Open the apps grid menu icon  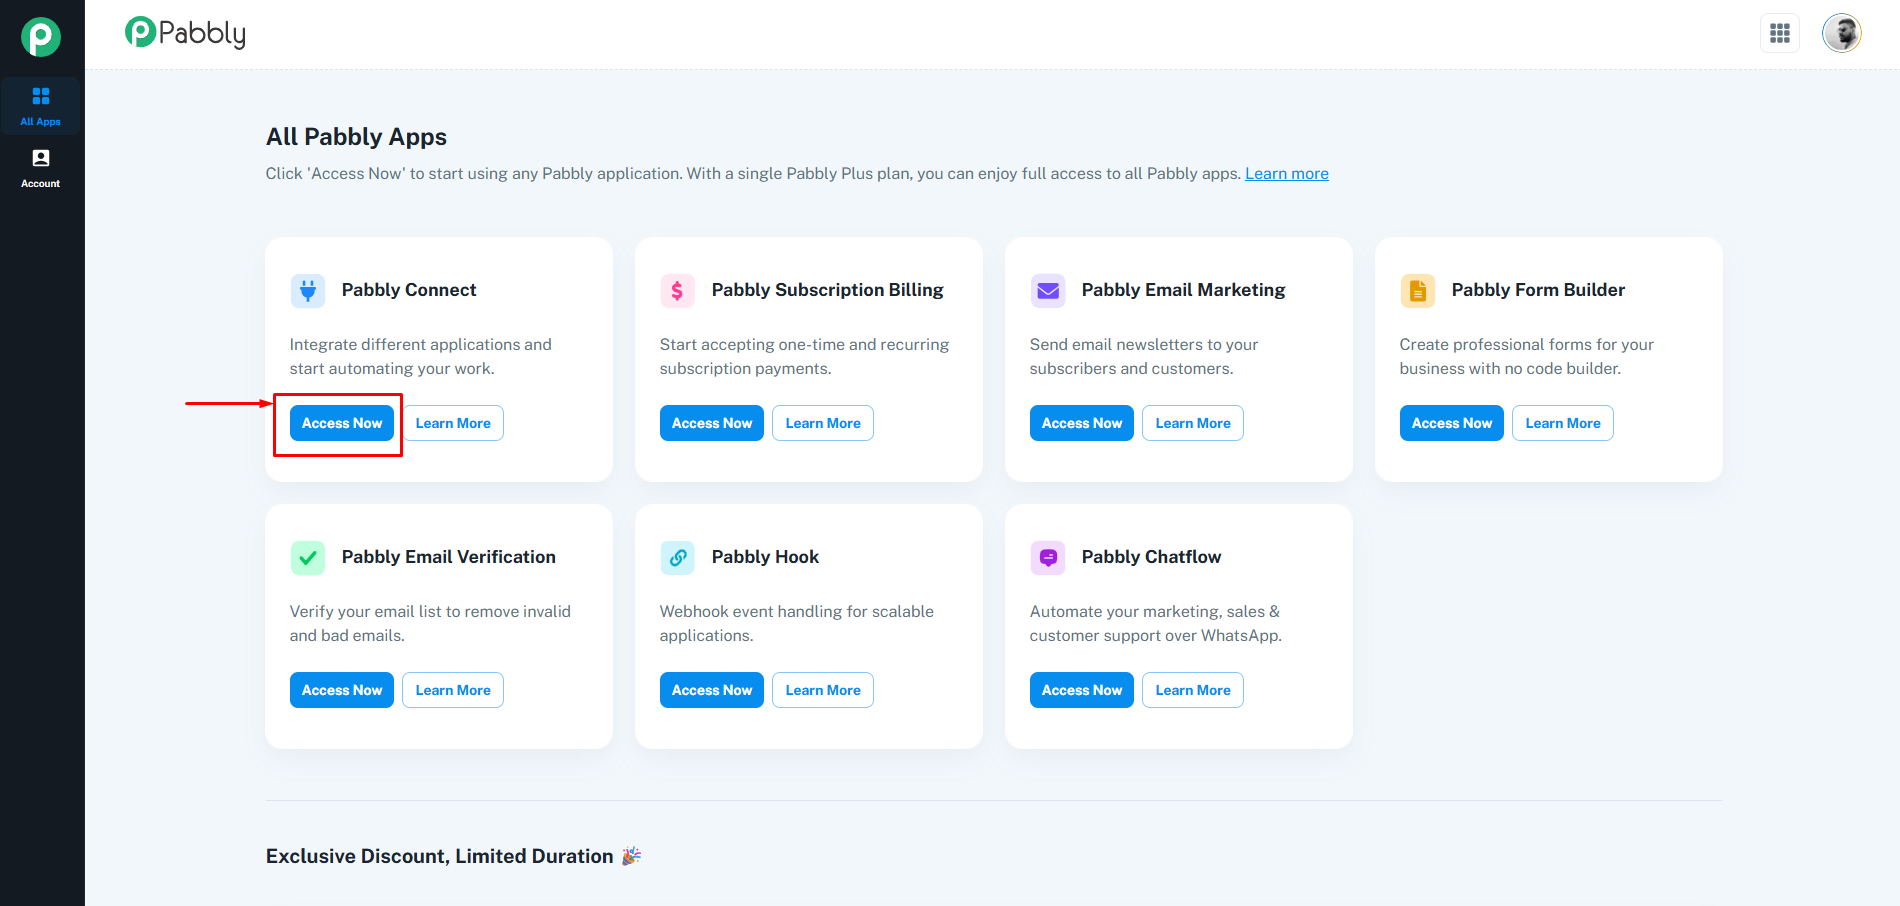tap(1780, 33)
